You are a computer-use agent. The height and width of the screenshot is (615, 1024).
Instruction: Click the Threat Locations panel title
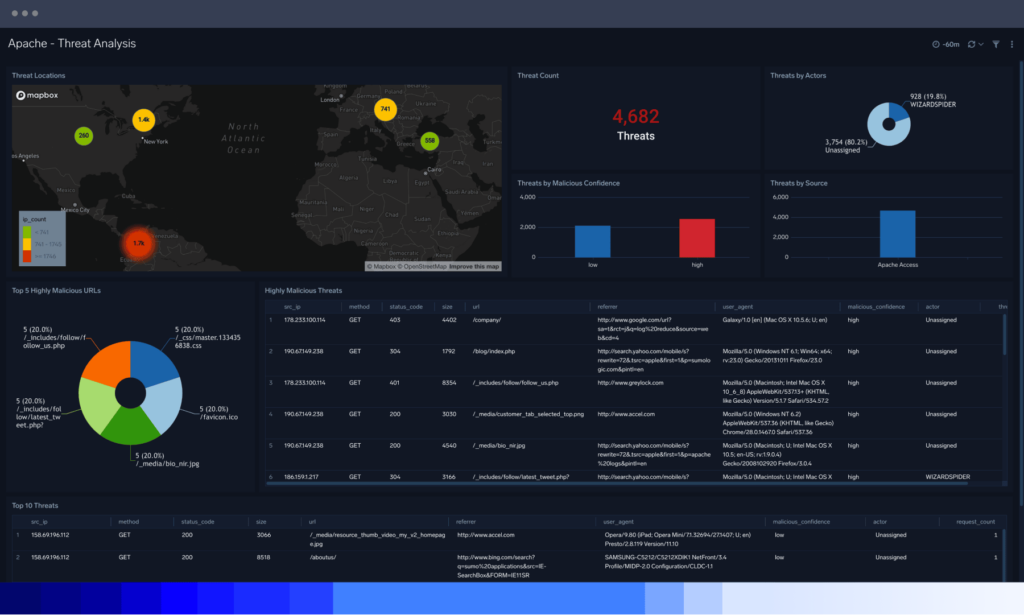pyautogui.click(x=39, y=76)
